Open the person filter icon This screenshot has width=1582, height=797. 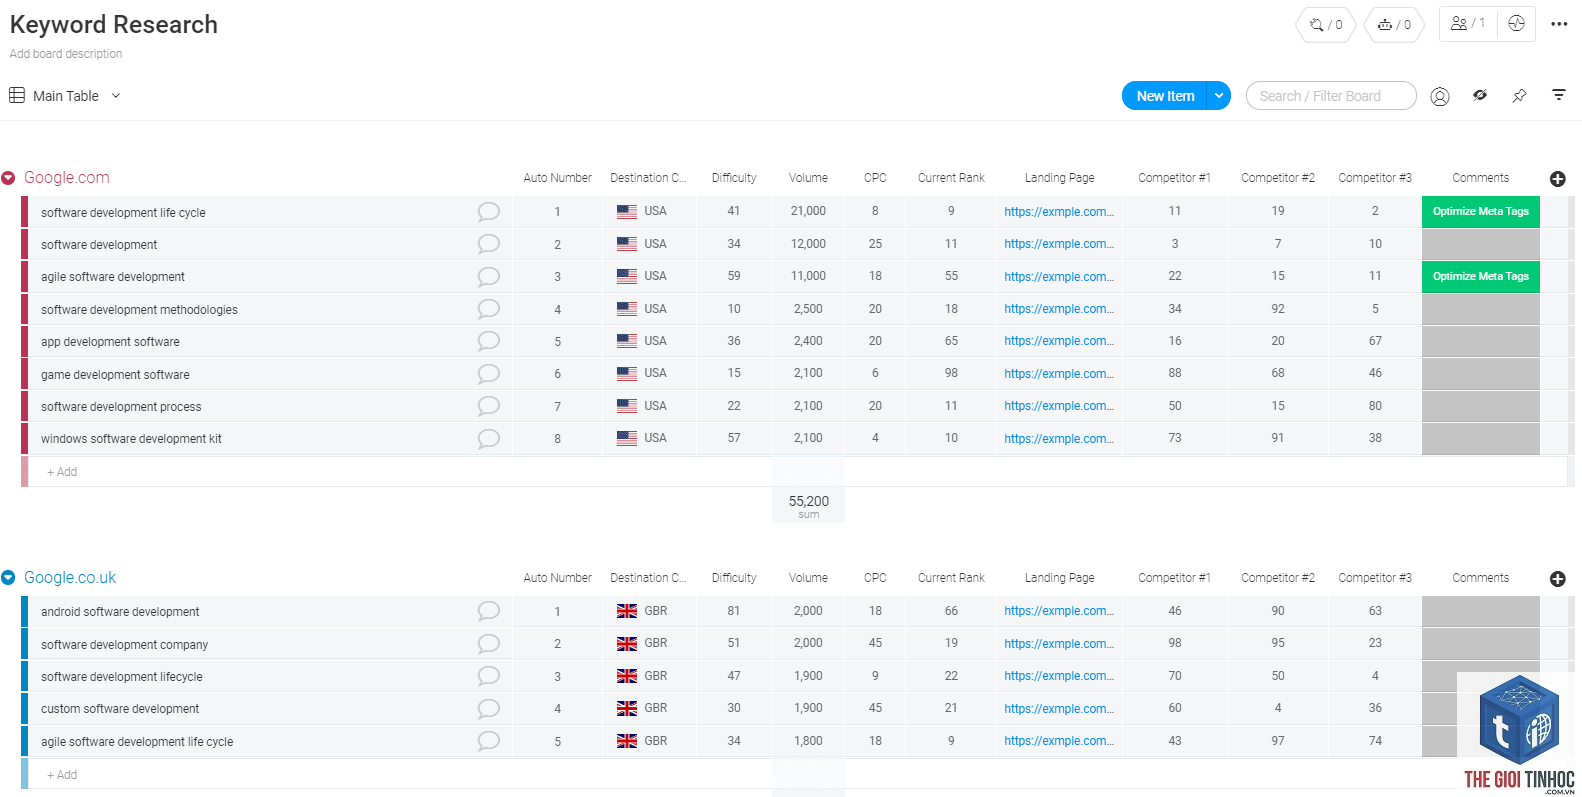1440,96
